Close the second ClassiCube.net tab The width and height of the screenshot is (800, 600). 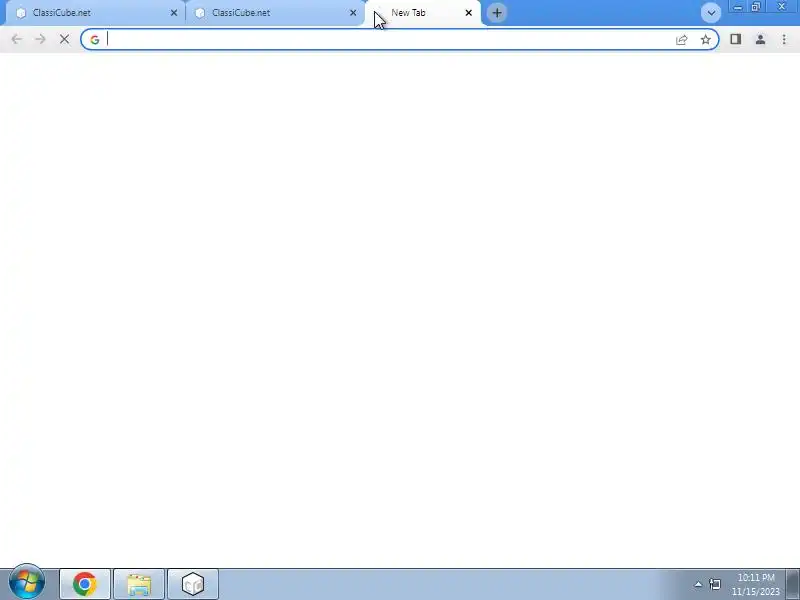coord(353,13)
